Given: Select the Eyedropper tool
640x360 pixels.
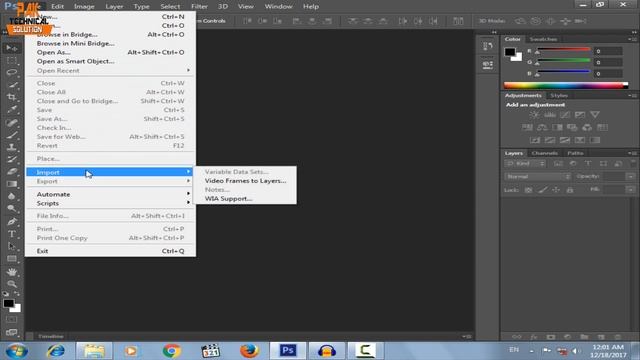Looking at the screenshot, I should pos(11,109).
